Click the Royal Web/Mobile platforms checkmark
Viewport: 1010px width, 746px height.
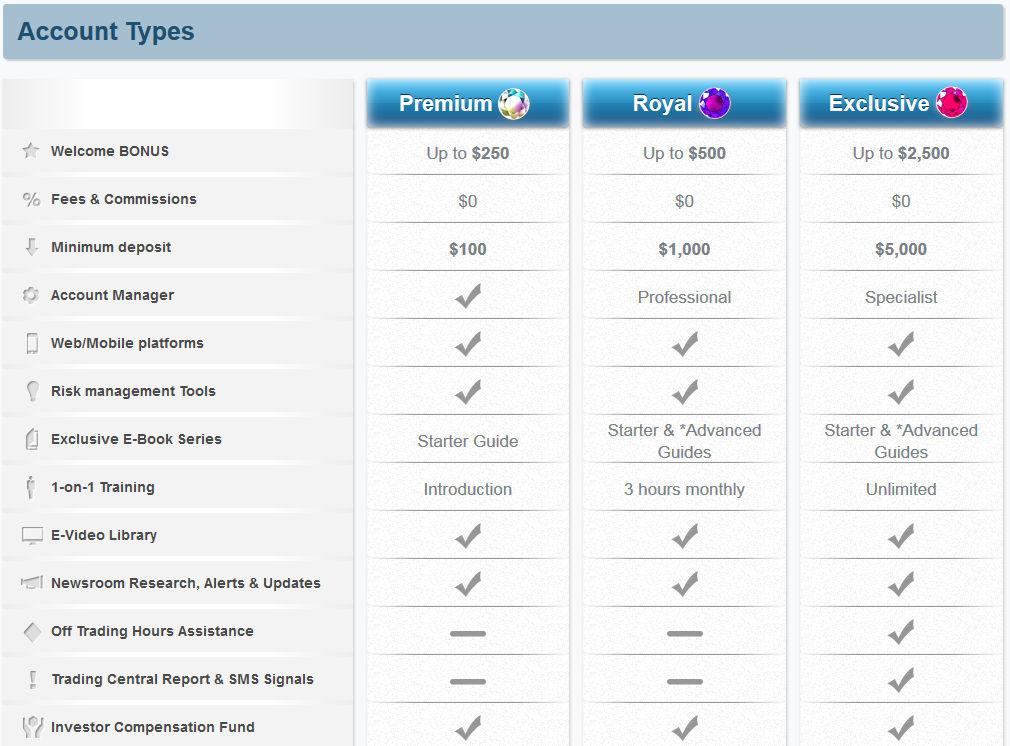pyautogui.click(x=685, y=344)
